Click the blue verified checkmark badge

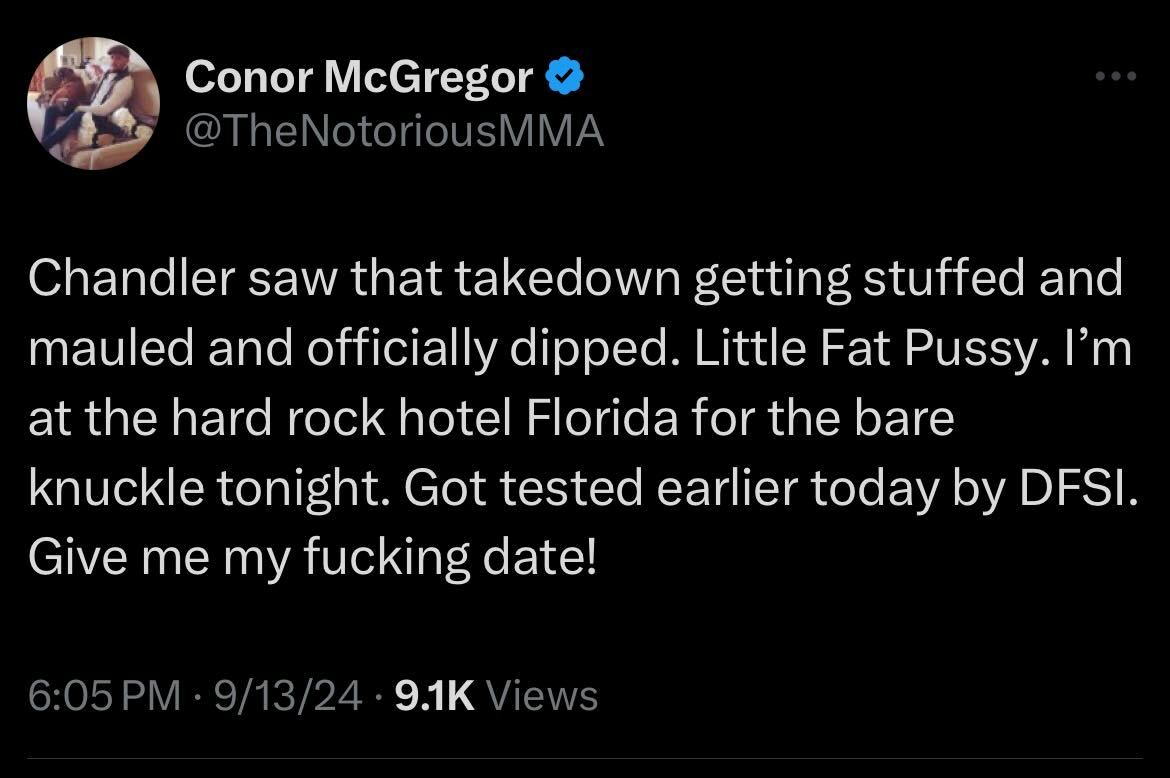point(565,76)
